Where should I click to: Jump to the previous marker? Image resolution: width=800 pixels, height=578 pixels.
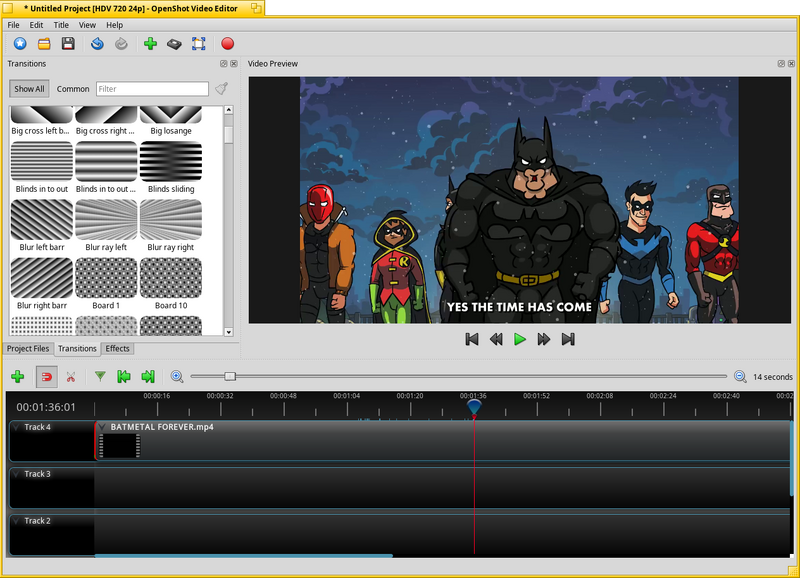click(x=124, y=377)
